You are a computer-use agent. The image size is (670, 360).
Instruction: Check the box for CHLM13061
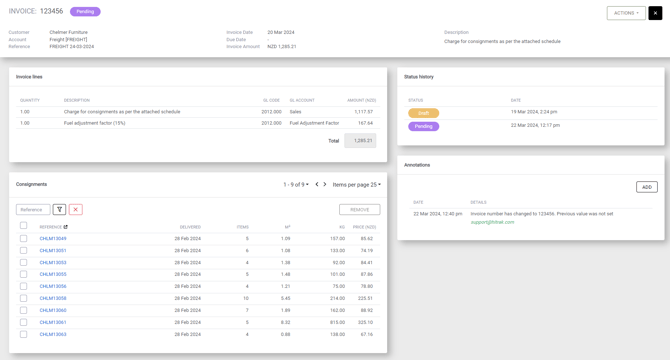[x=24, y=322]
